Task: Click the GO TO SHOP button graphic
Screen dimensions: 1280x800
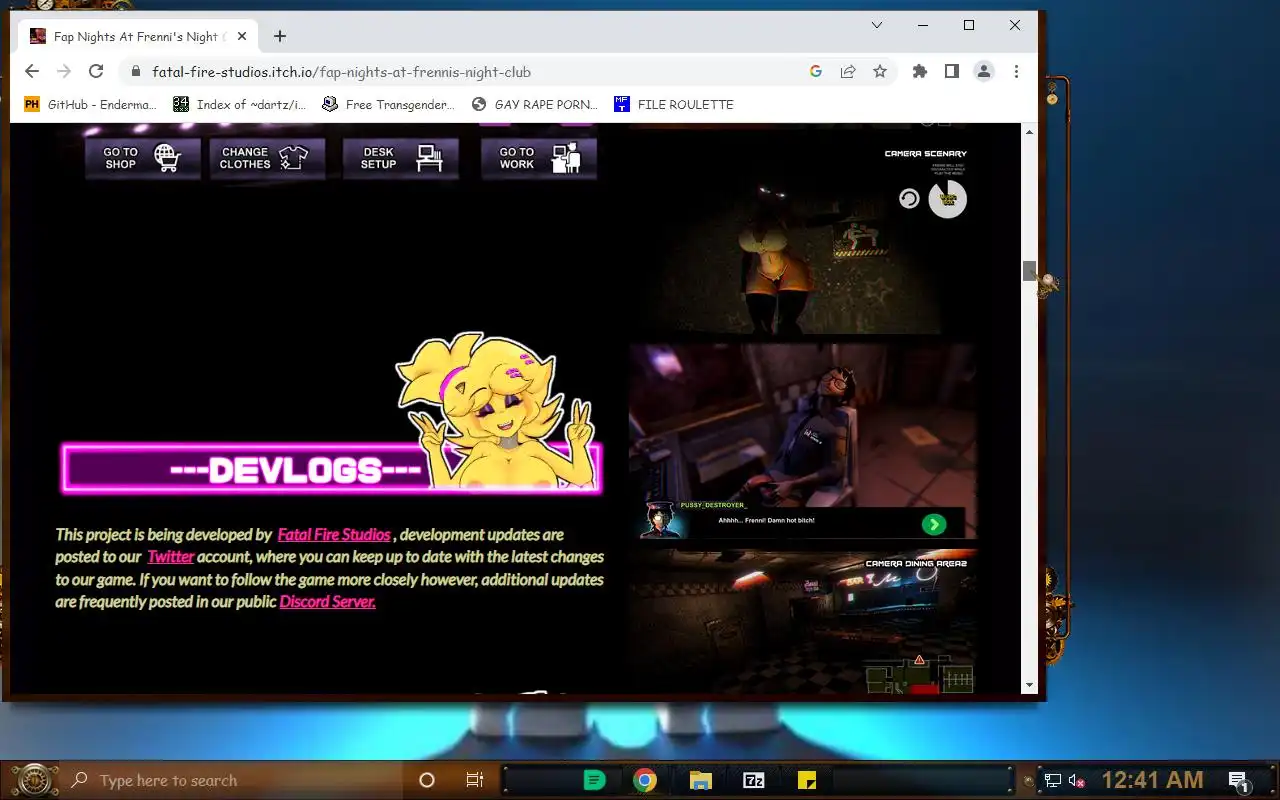Action: 142,158
